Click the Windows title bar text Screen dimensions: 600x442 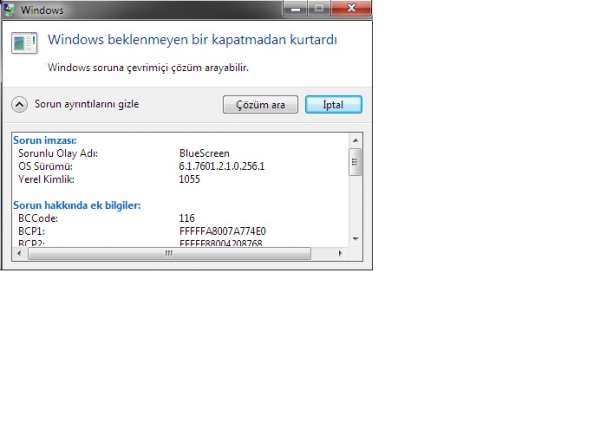[x=42, y=10]
